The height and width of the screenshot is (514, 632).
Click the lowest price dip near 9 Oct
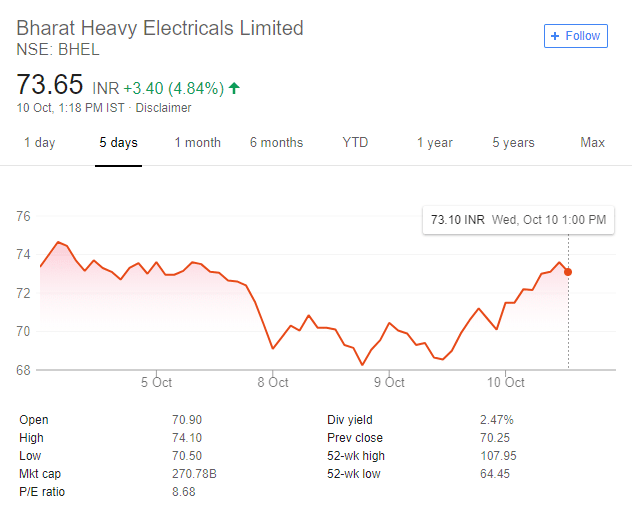(362, 364)
